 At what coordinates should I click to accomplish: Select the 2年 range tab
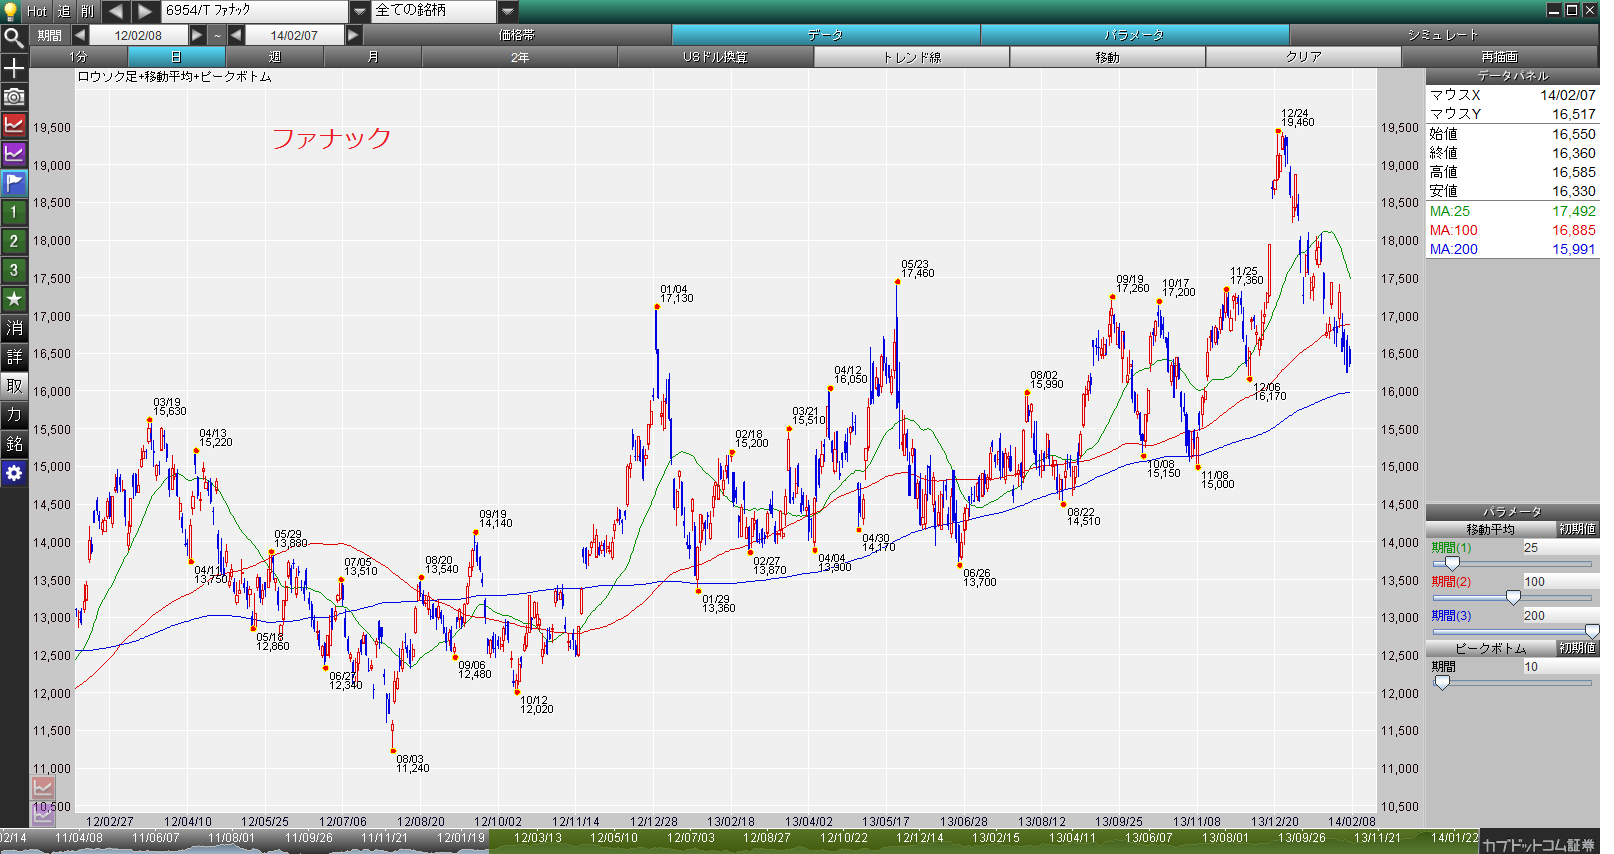(x=520, y=57)
